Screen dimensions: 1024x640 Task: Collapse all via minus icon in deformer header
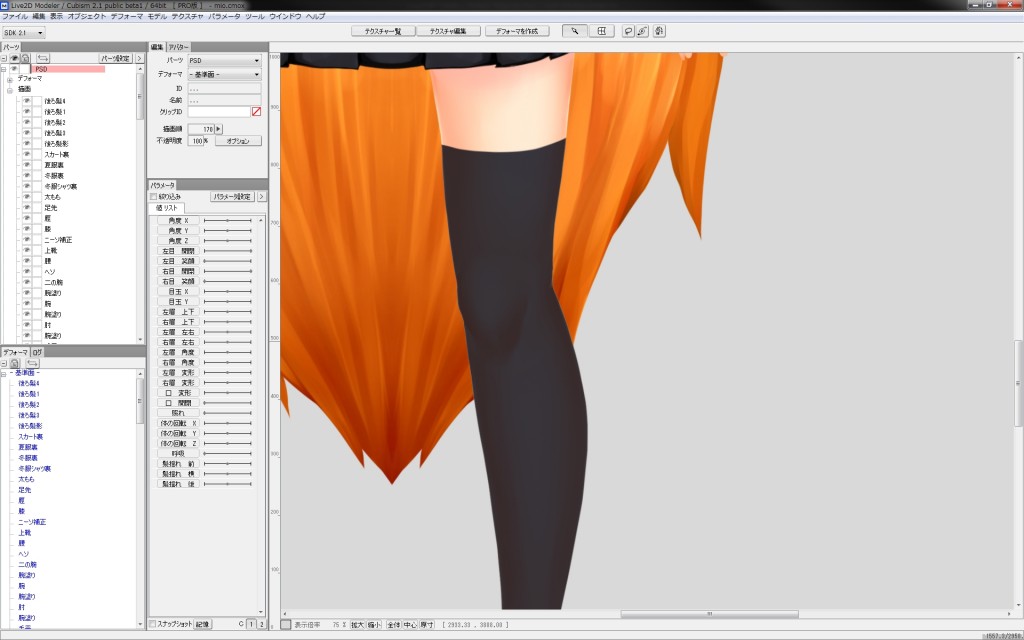[4, 363]
